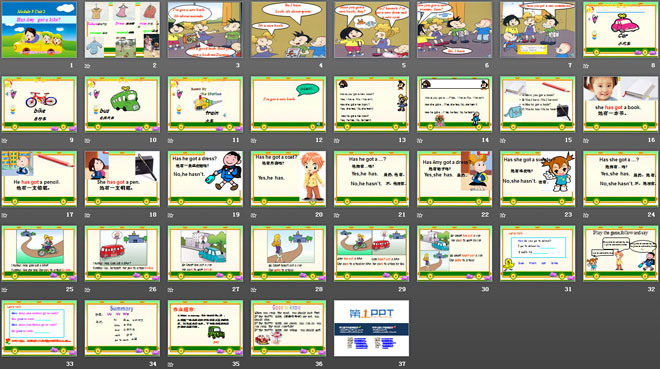
Task: Open slide 8 with the pink car
Action: click(621, 29)
